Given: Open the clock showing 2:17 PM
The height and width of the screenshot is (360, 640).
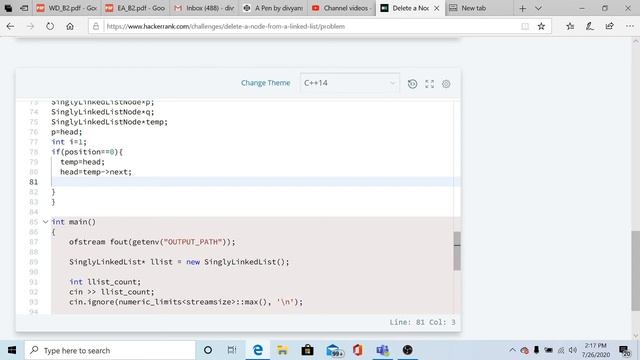Looking at the screenshot, I should pyautogui.click(x=596, y=350).
